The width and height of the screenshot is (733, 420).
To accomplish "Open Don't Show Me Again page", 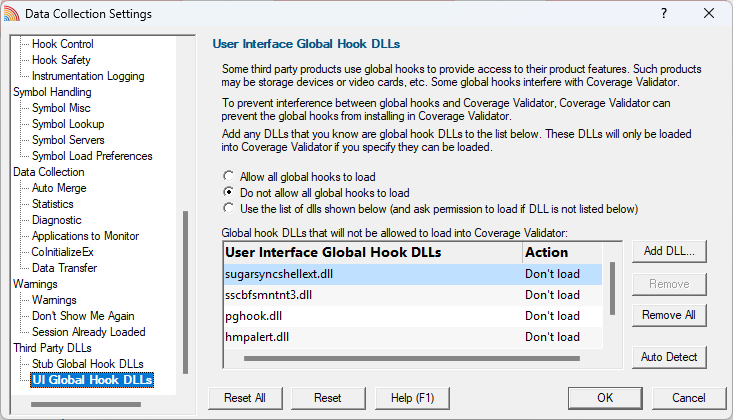I will (x=83, y=316).
